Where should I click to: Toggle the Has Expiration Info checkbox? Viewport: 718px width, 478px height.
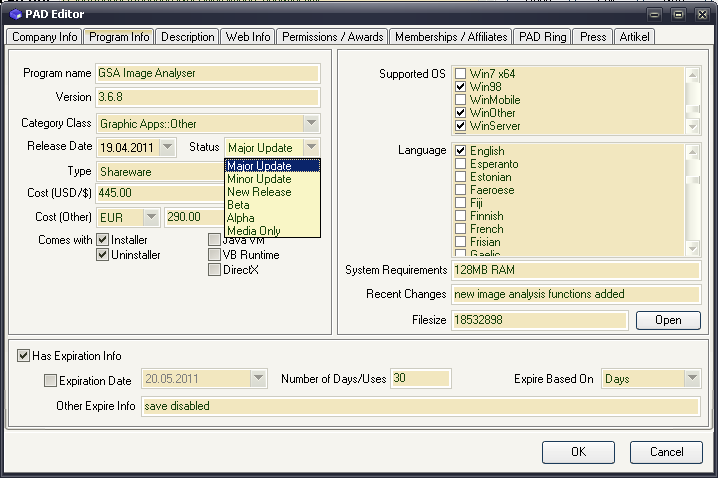click(x=24, y=355)
